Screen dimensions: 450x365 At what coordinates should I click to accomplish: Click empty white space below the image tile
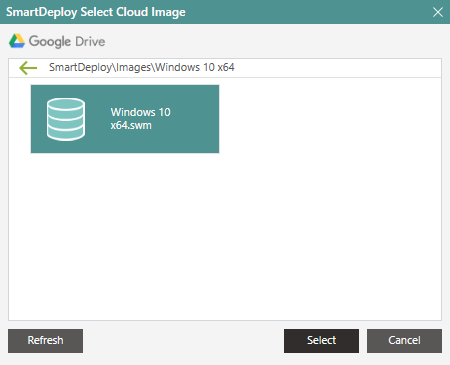pos(225,237)
